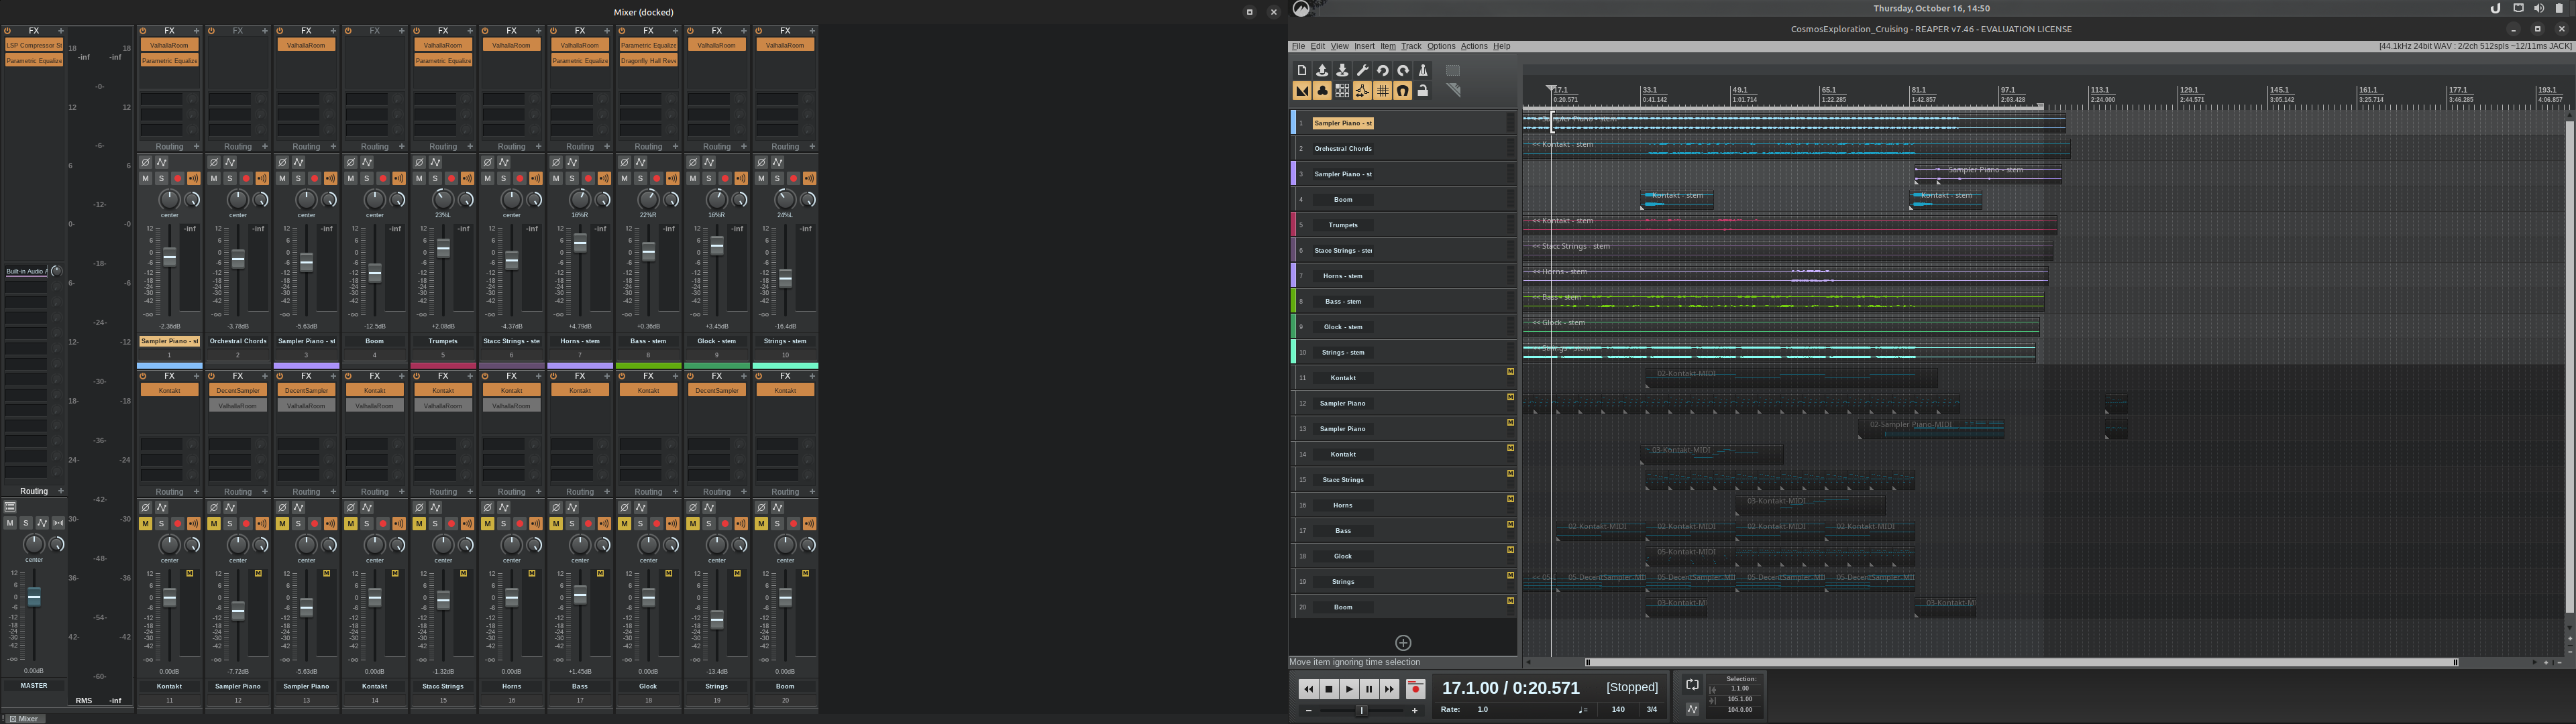Open Routing for Horns - stem strip
The width and height of the screenshot is (2576, 724).
(579, 147)
